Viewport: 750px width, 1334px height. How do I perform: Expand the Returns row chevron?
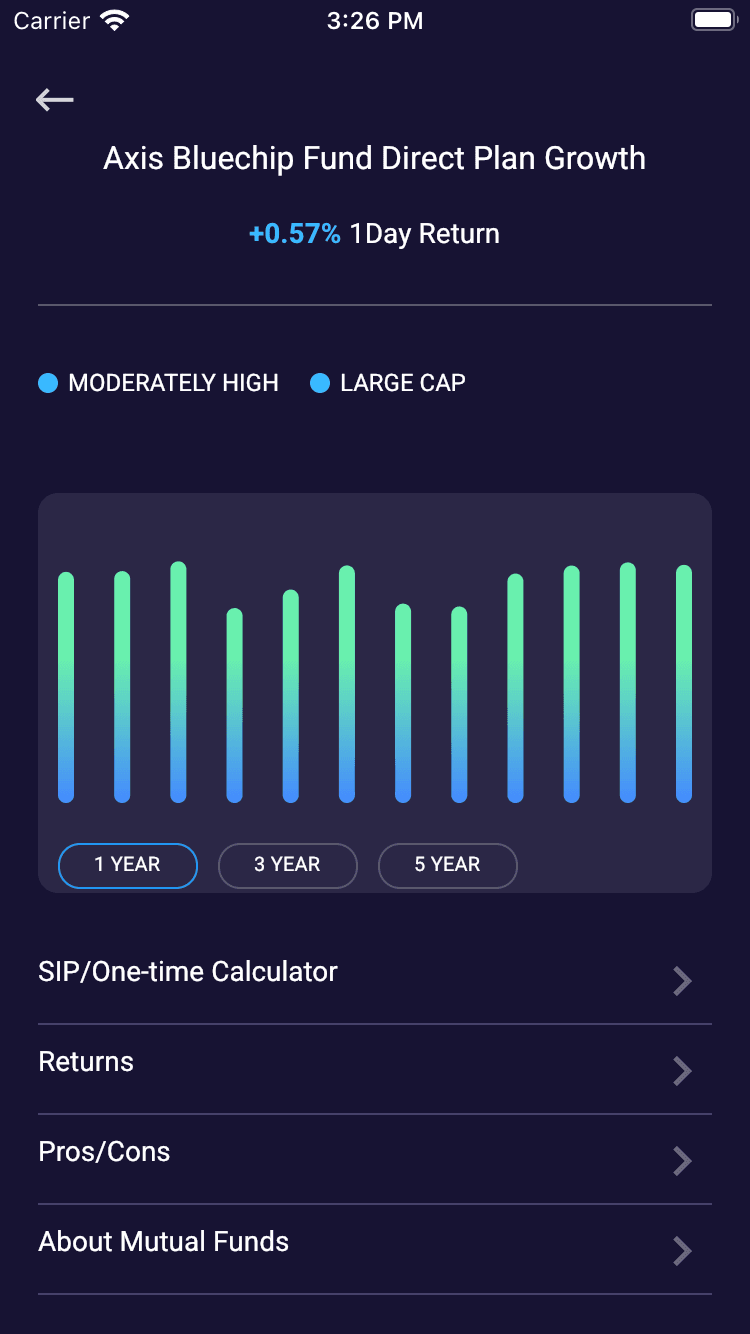click(683, 1071)
